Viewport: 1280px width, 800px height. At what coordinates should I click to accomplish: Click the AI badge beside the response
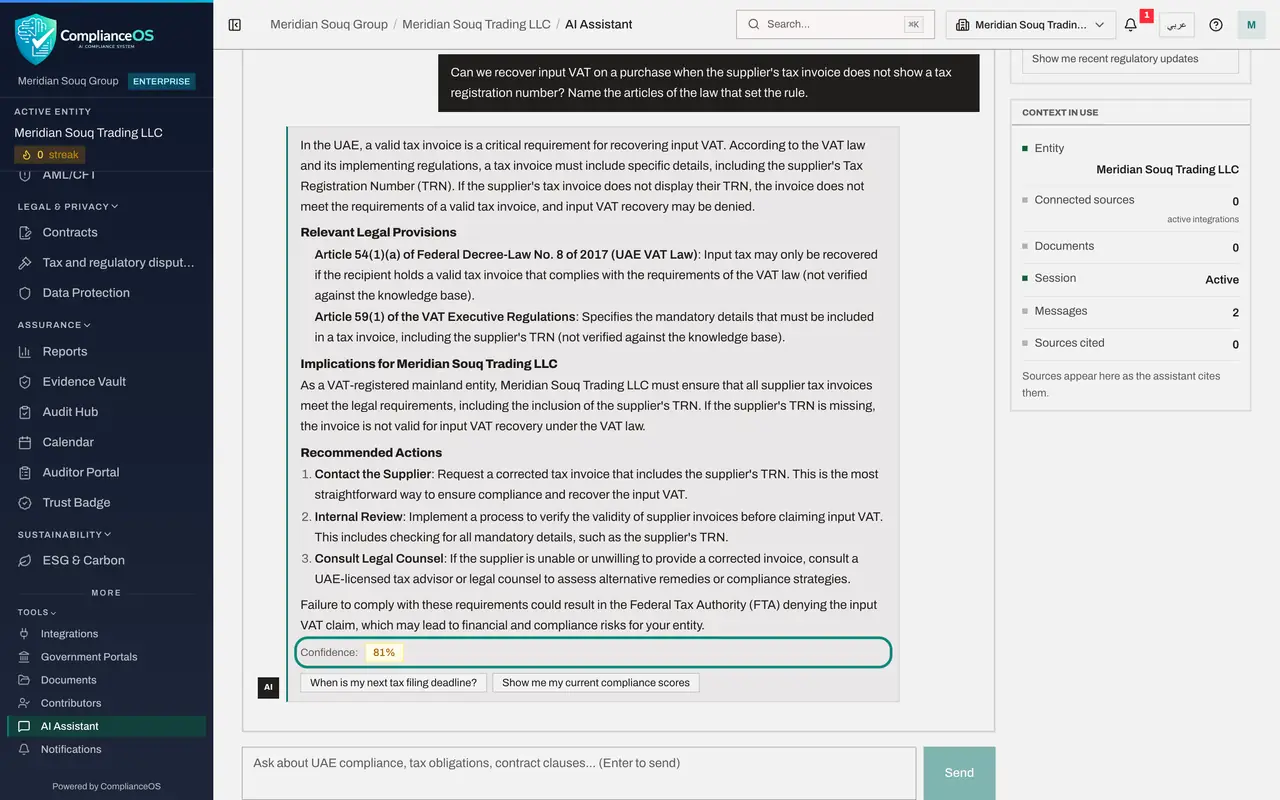pos(268,688)
